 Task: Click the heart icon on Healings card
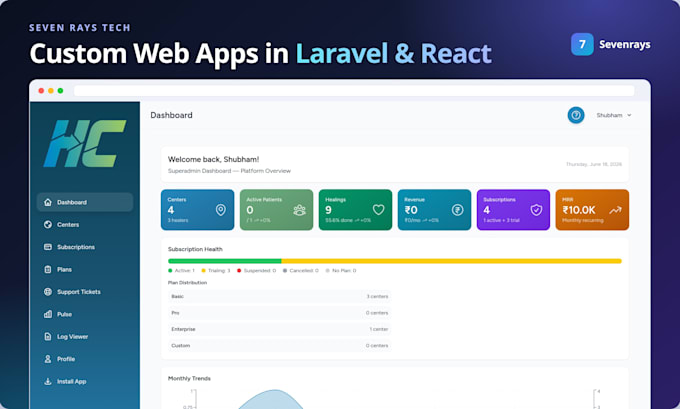379,210
